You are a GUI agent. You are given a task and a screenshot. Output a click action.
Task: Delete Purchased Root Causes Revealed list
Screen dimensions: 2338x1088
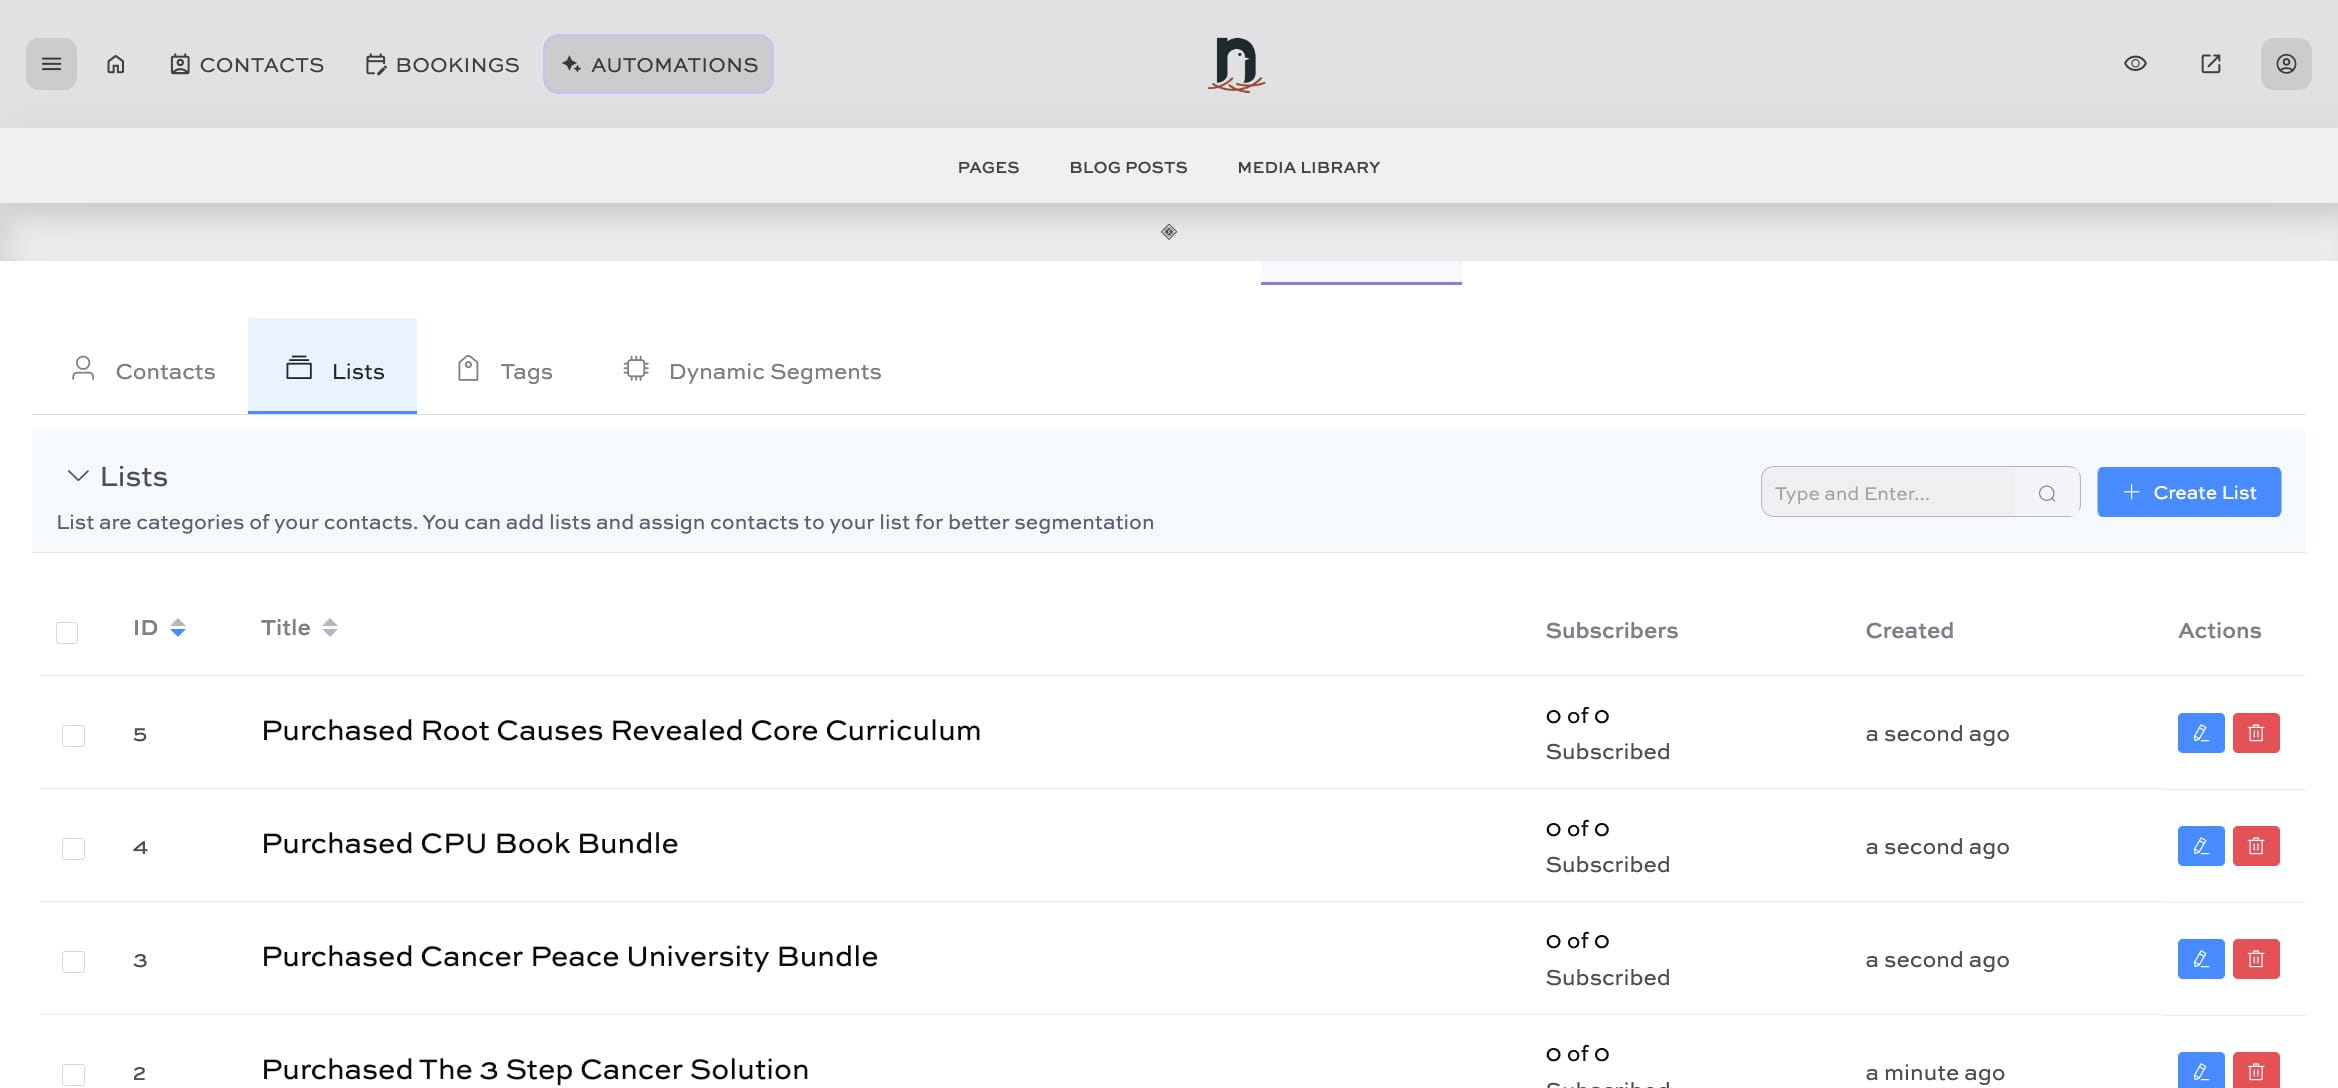click(2255, 733)
